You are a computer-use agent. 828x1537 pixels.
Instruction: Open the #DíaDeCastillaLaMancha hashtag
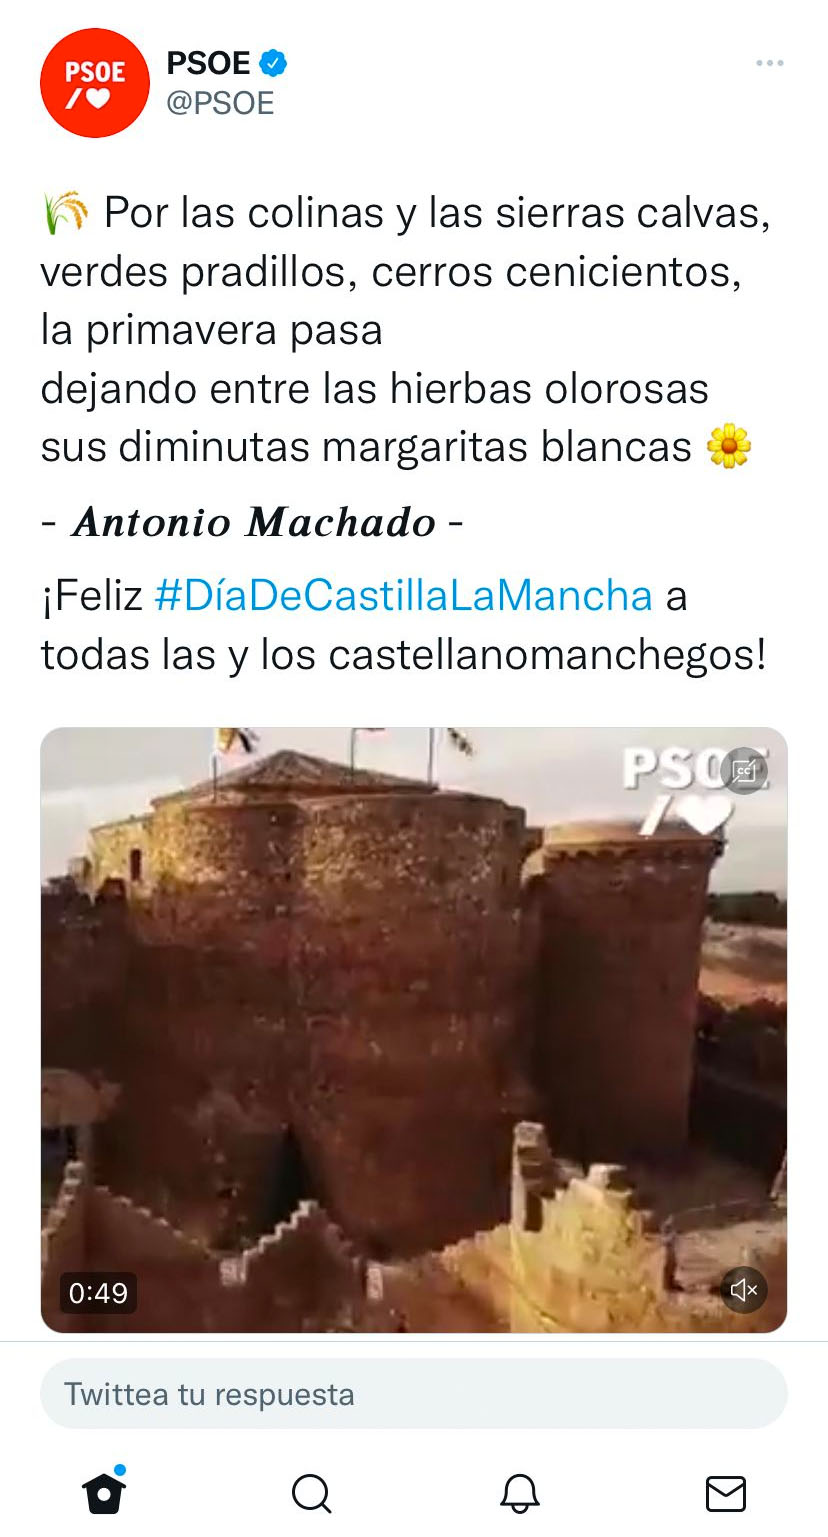pos(404,596)
